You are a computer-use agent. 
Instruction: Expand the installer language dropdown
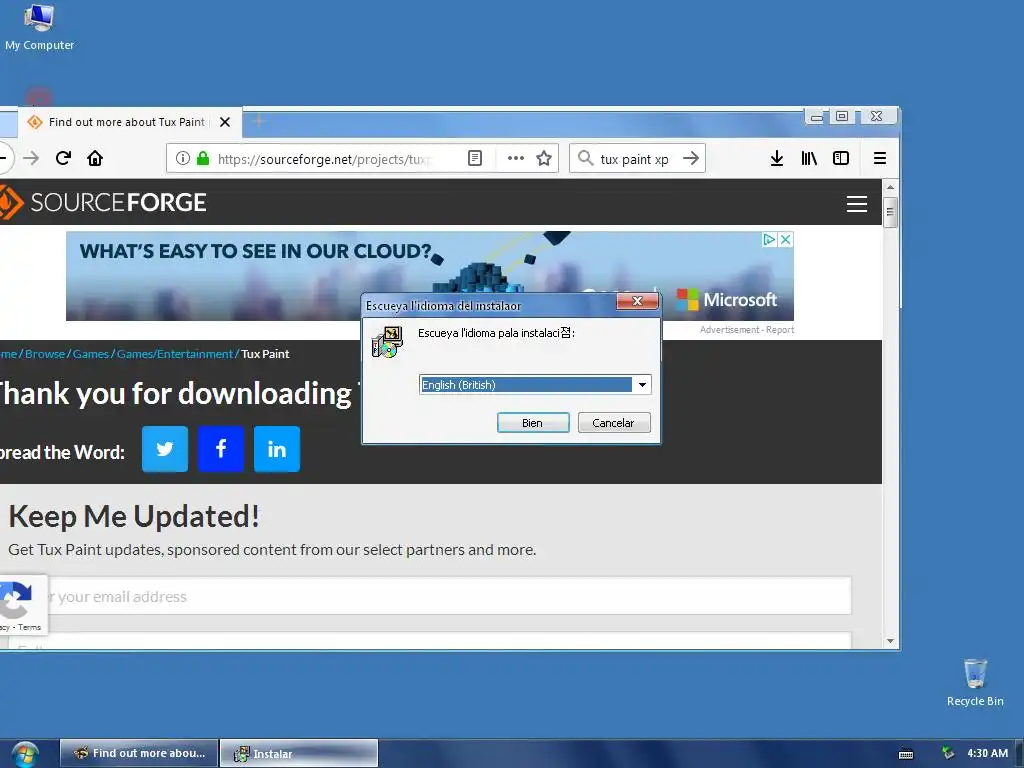click(643, 385)
